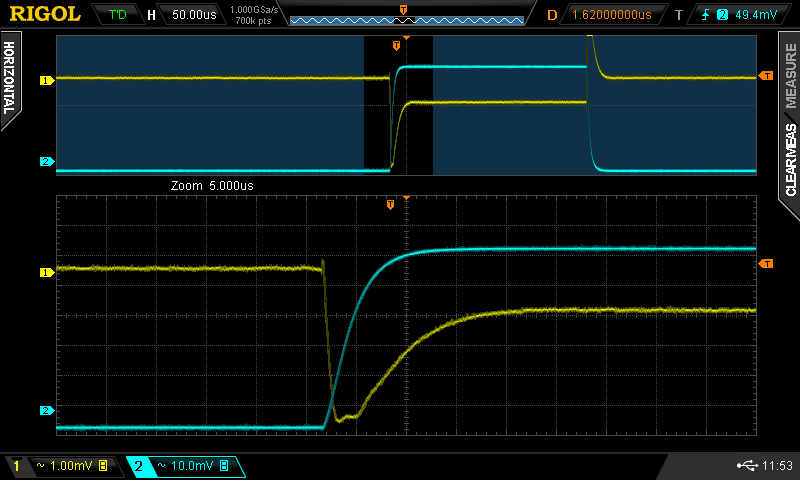This screenshot has width=800, height=480.
Task: Click channel 2 marker in lower zoom window
Action: point(46,411)
